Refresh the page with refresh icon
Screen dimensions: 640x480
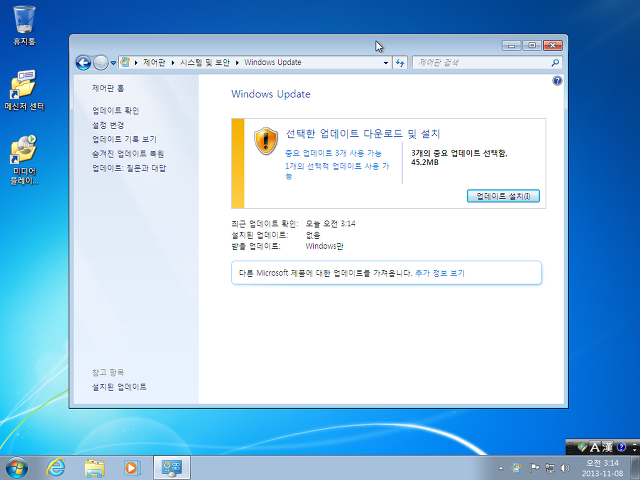[400, 63]
